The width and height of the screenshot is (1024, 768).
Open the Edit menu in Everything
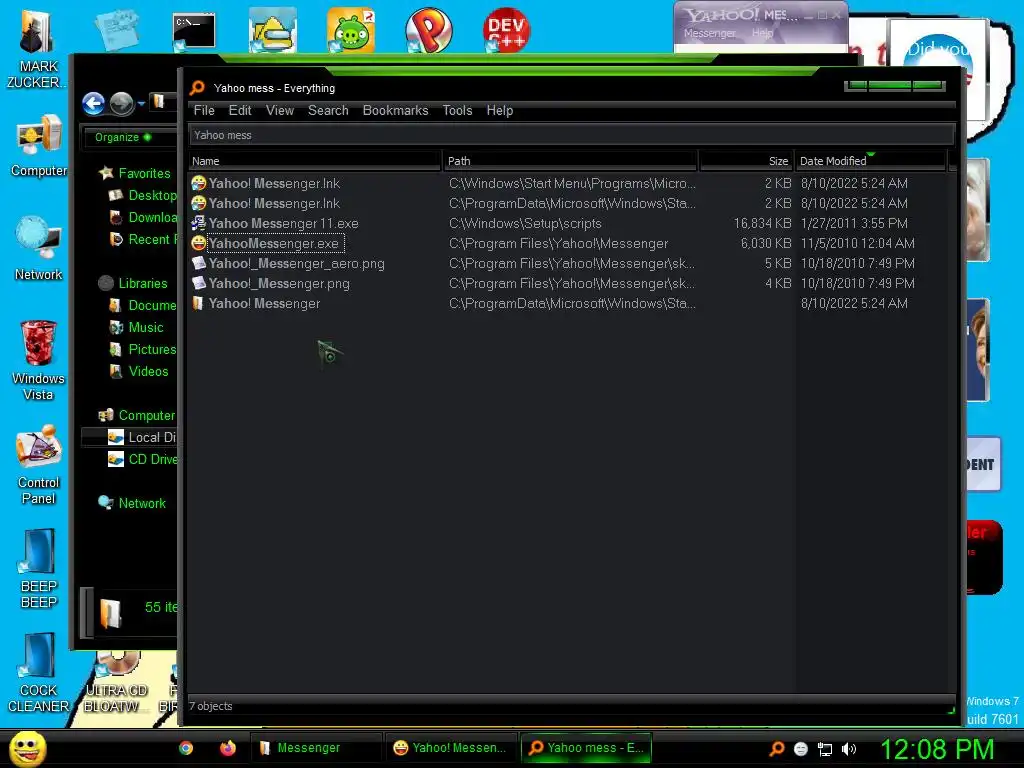(240, 110)
